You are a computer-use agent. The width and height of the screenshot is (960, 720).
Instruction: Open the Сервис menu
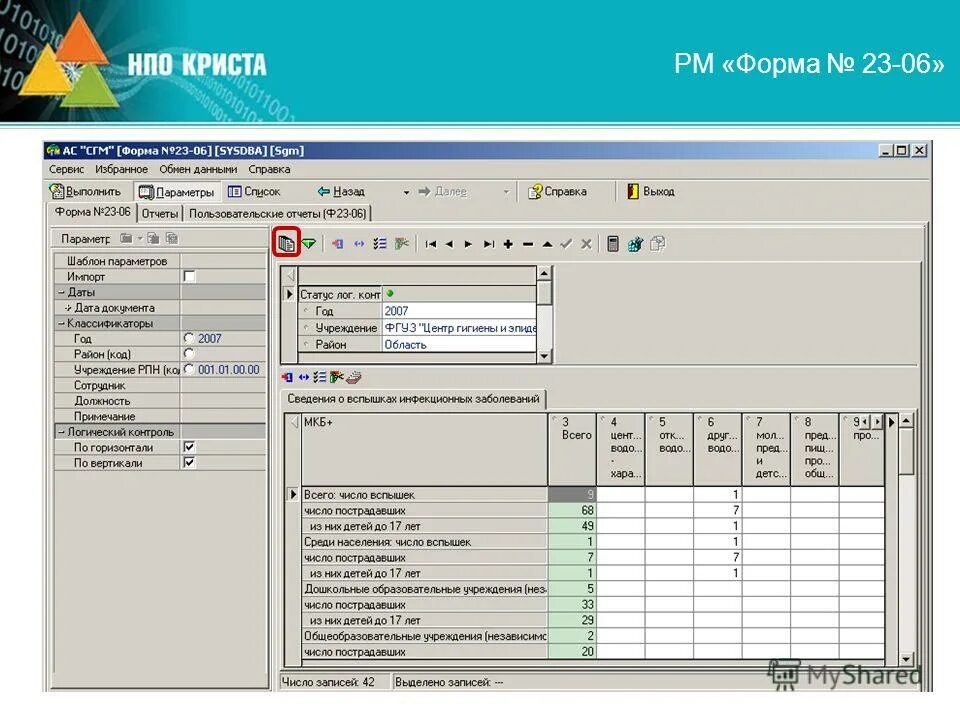[x=66, y=169]
